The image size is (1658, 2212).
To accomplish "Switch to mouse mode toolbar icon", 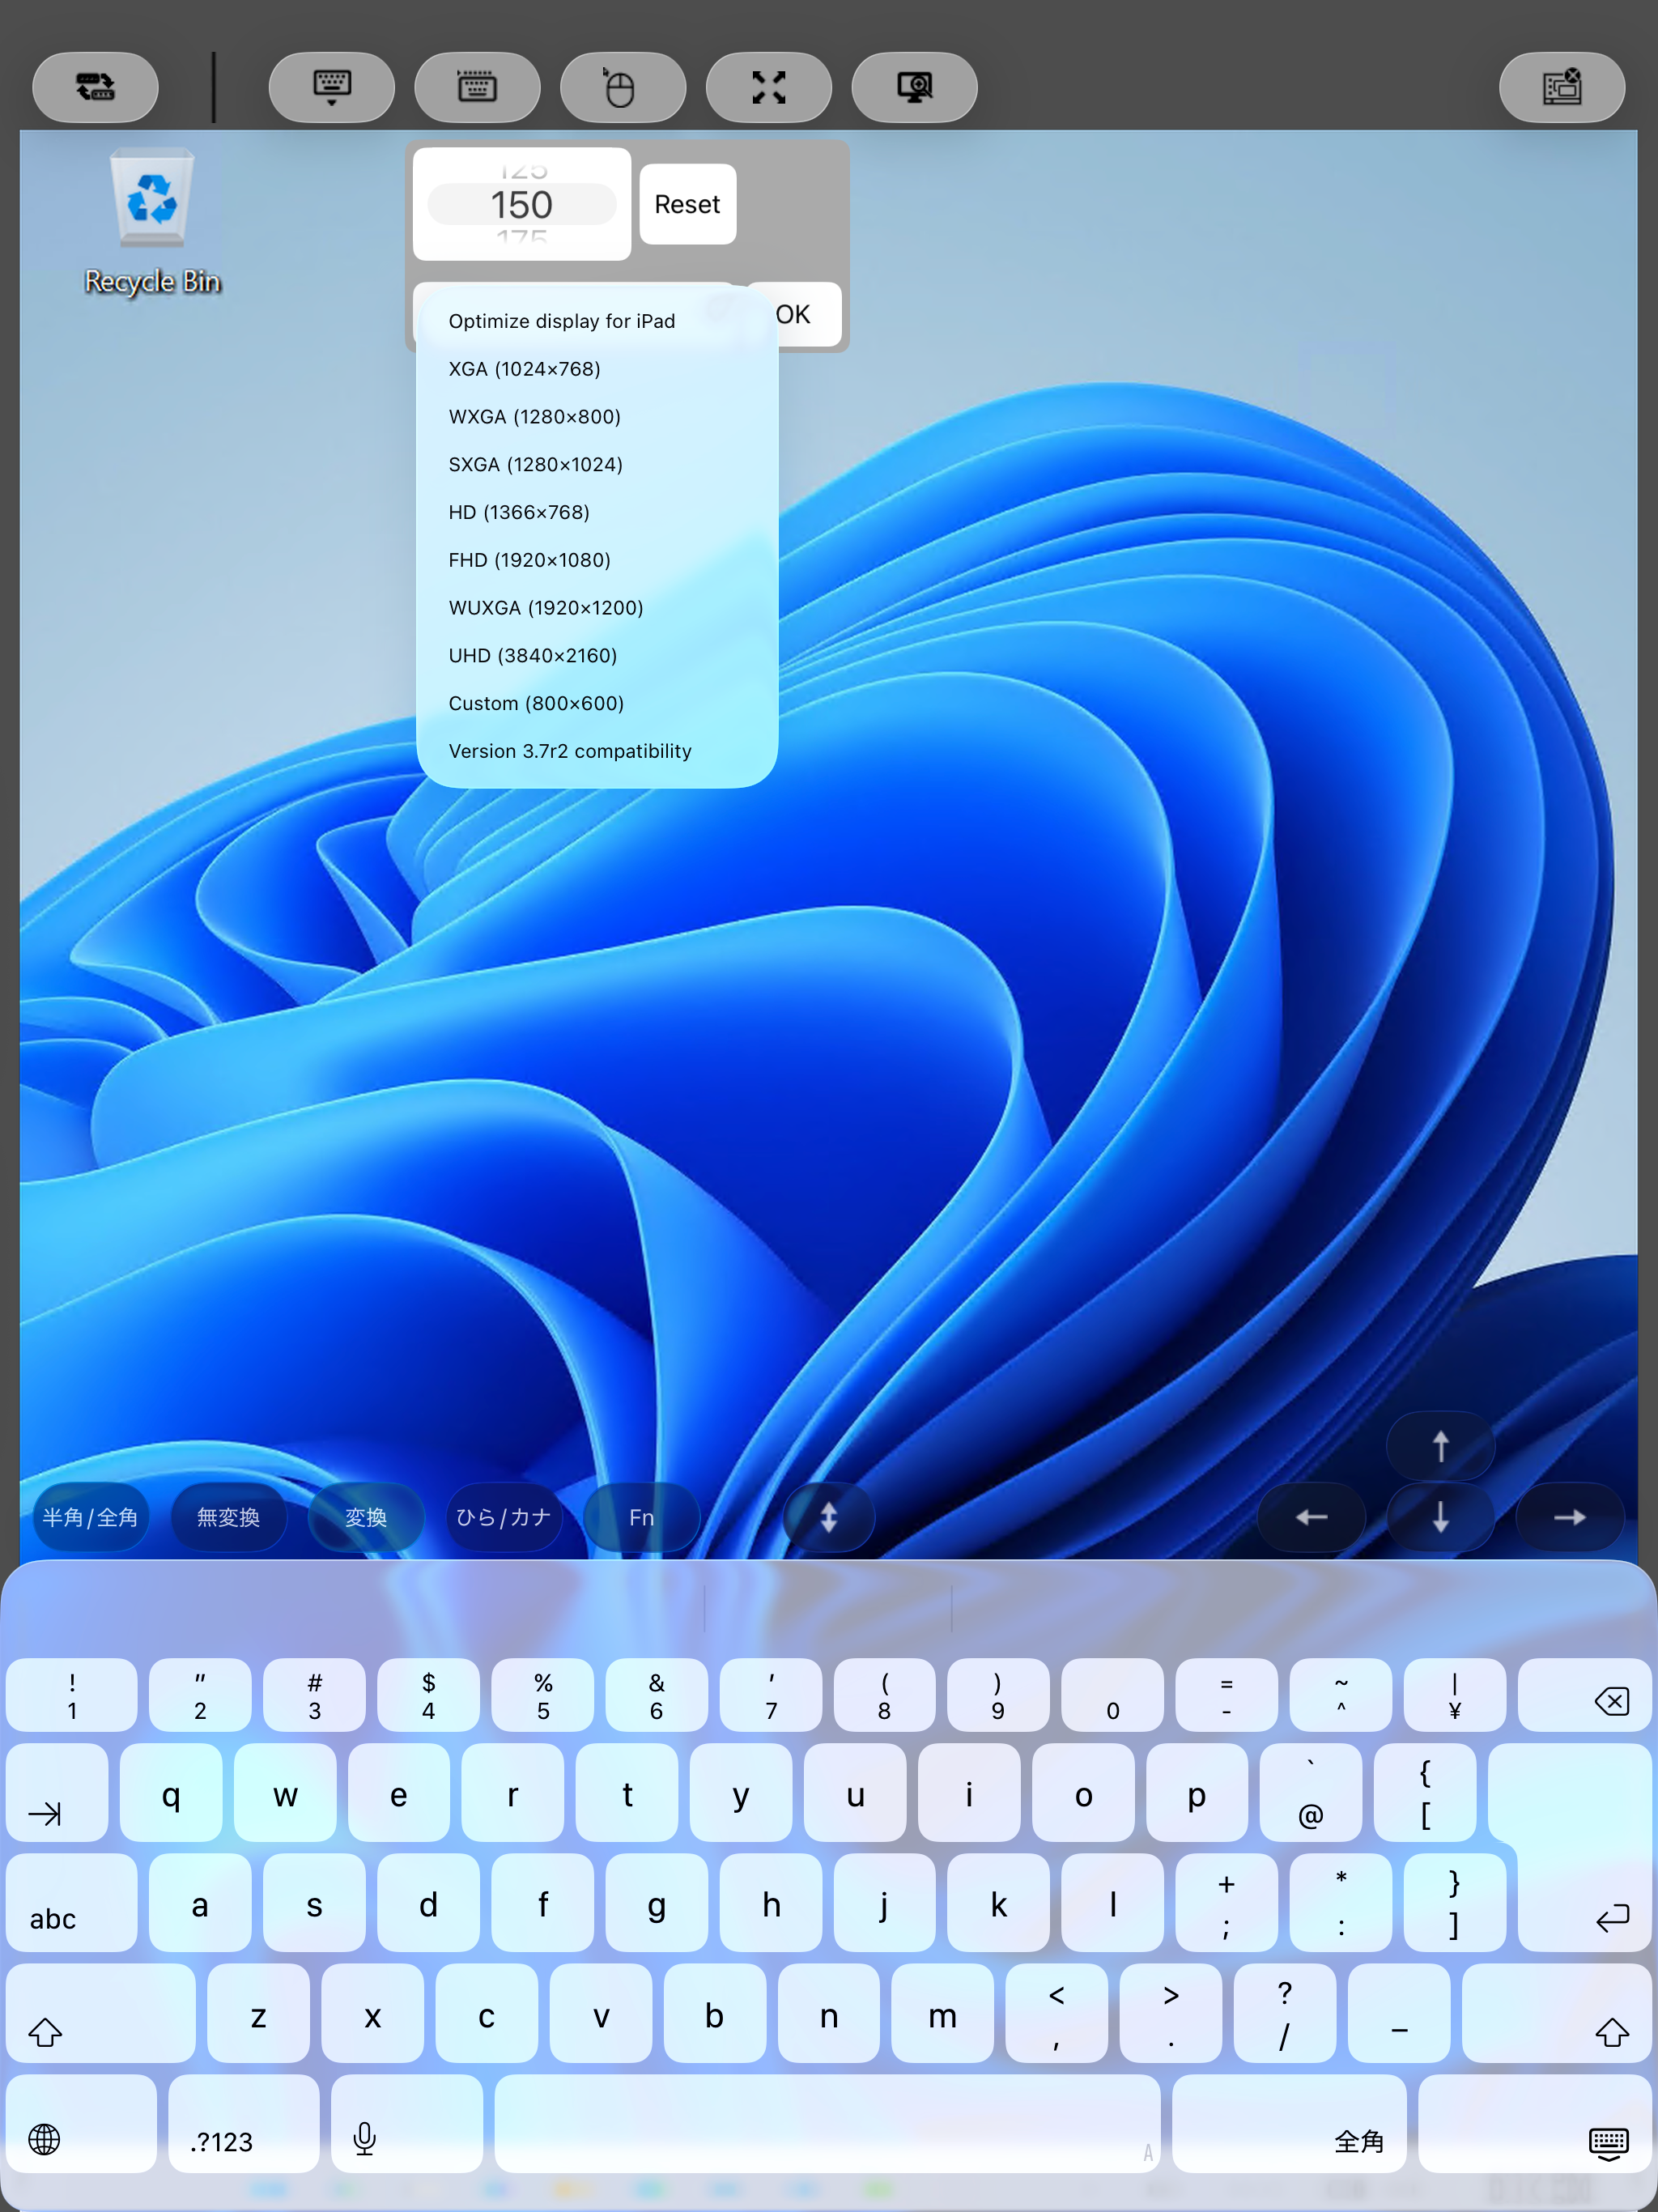I will click(x=622, y=87).
